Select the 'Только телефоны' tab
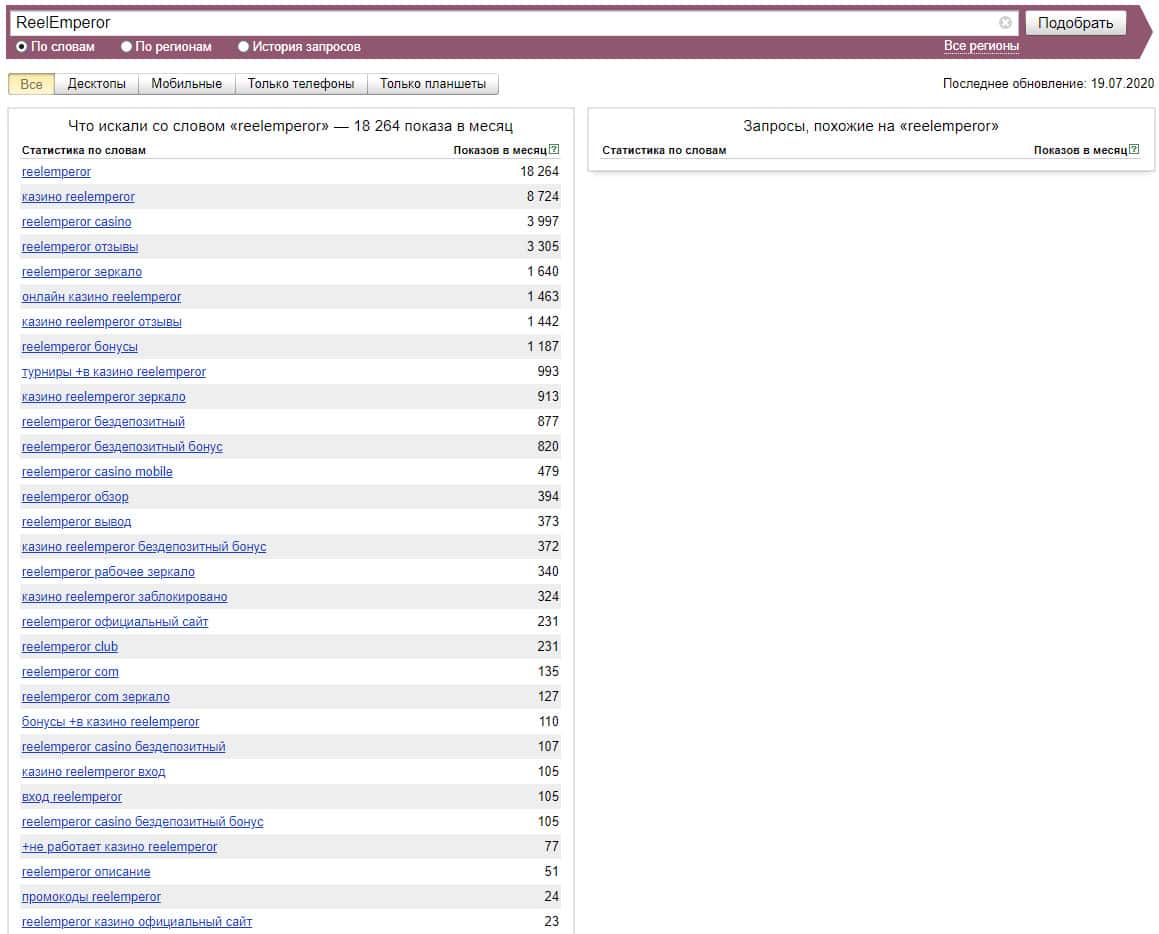Screen dimensions: 1159x934 [301, 84]
